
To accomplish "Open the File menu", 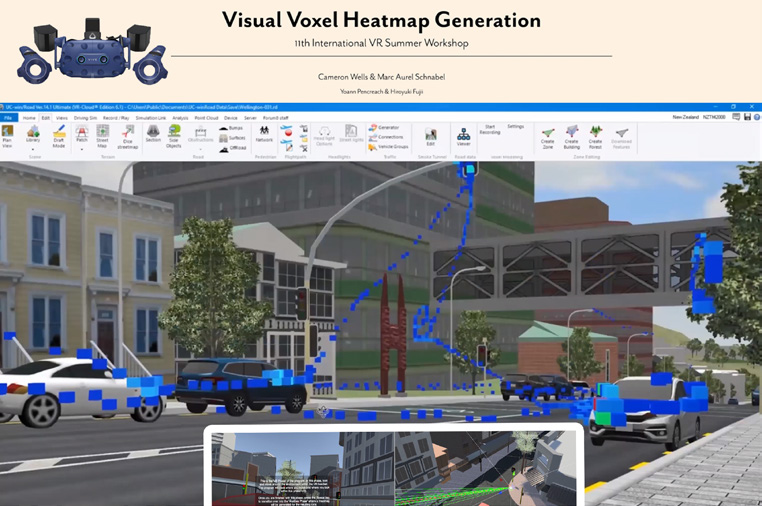I will click(x=8, y=118).
